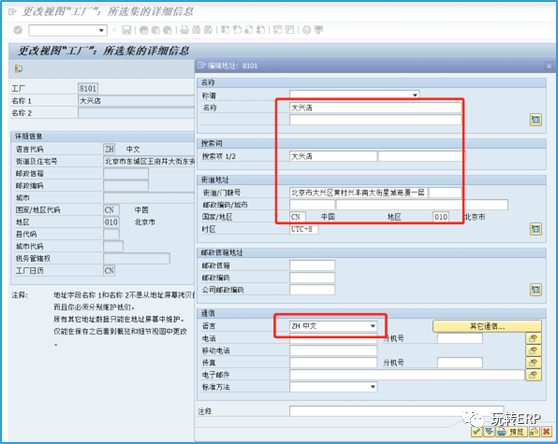Cancel dialog with red X button
The image size is (558, 444).
pos(546,432)
